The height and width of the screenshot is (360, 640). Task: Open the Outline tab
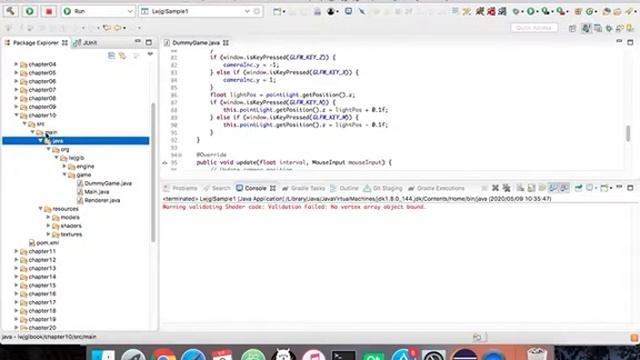(344, 188)
